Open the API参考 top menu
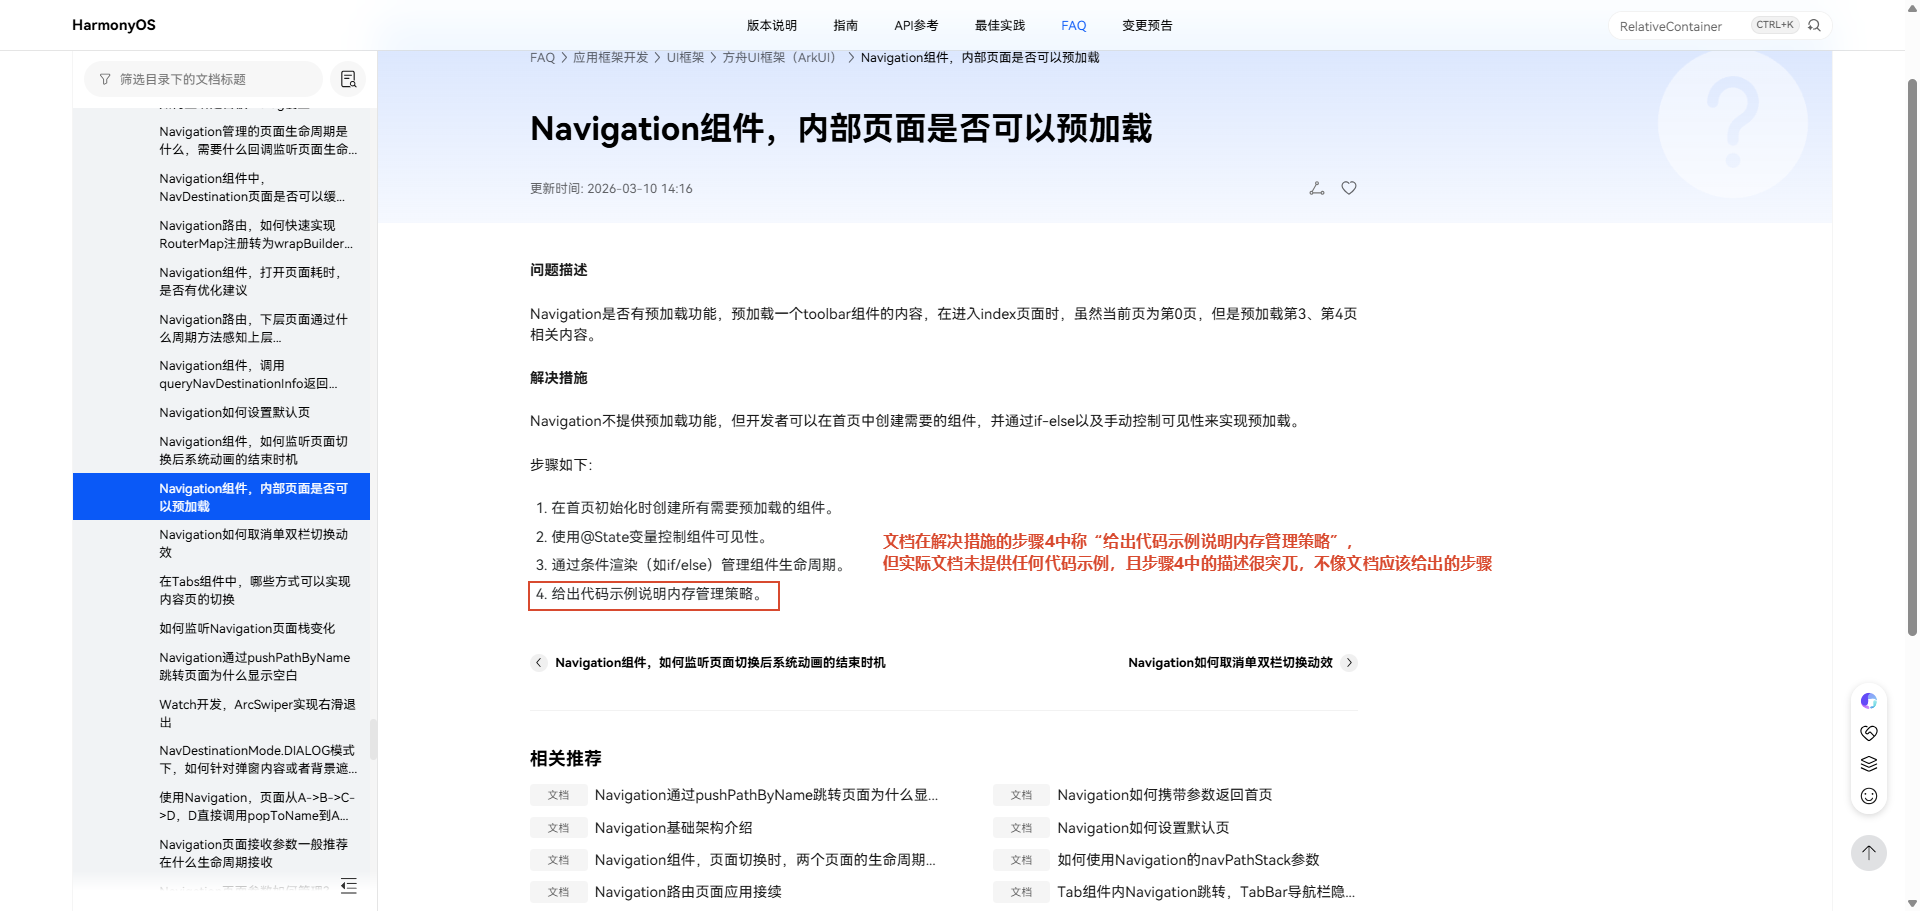The height and width of the screenshot is (911, 1920). 916,25
